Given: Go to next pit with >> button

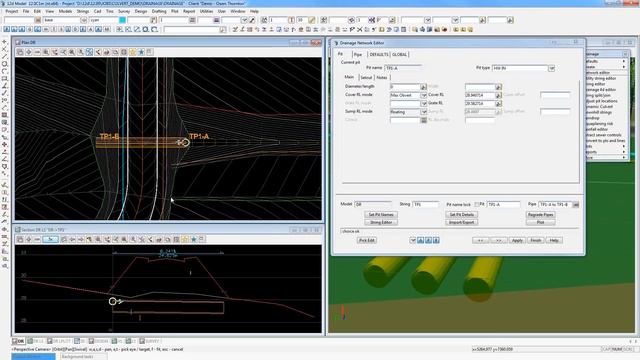Looking at the screenshot, I should click(499, 240).
